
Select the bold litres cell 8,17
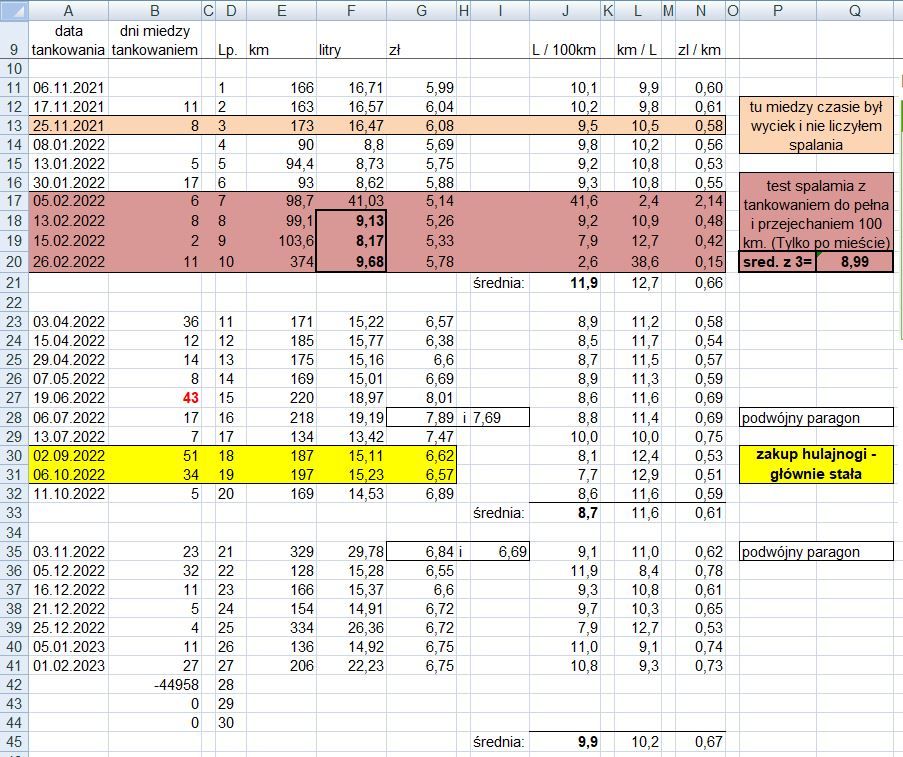coord(351,241)
